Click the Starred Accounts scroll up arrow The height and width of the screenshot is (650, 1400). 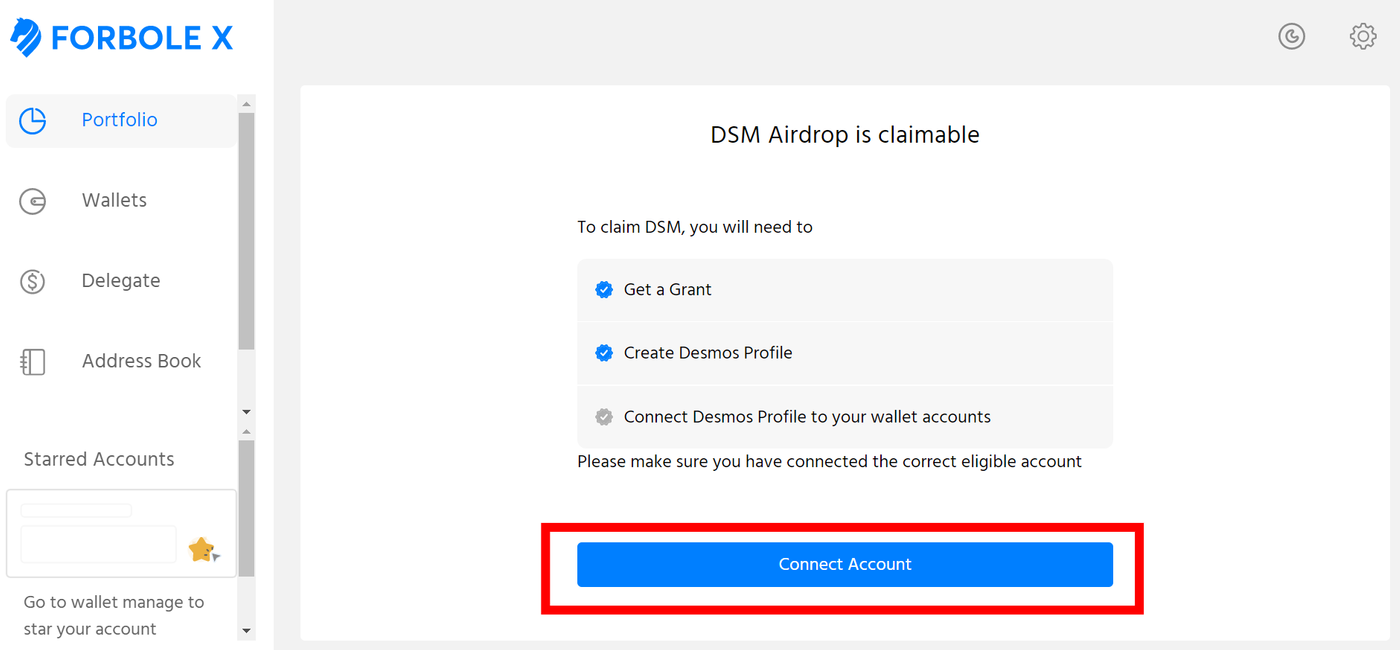point(247,431)
